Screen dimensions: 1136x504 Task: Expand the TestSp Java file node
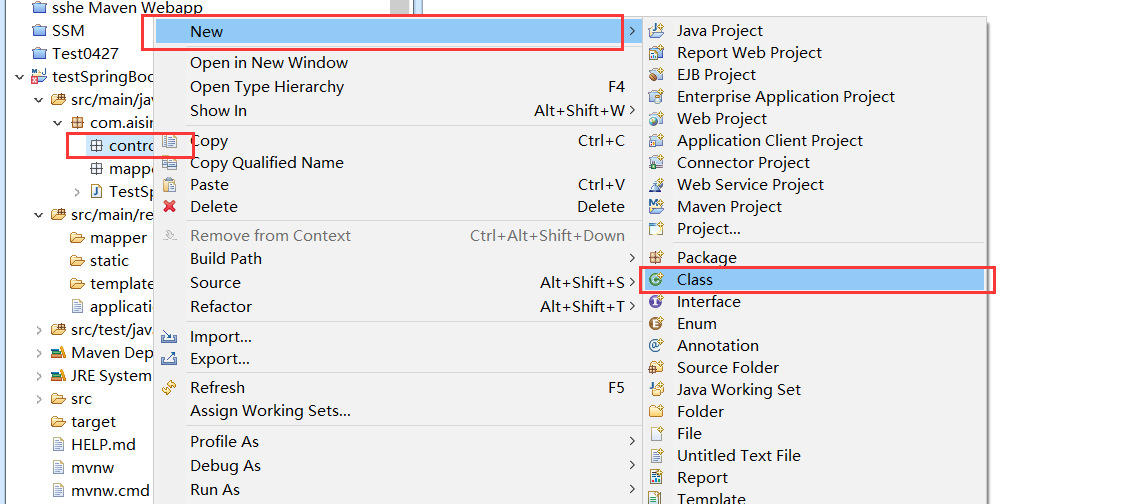pos(77,192)
